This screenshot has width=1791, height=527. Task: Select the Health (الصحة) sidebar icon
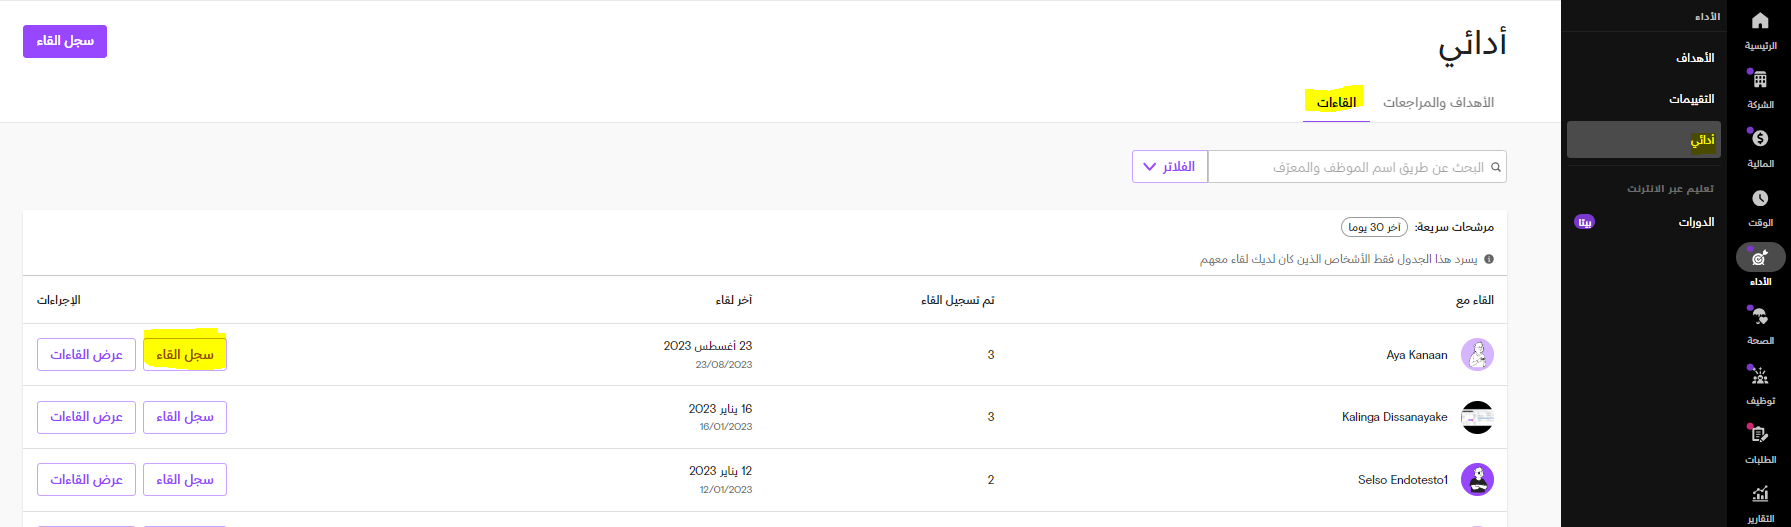pyautogui.click(x=1760, y=317)
